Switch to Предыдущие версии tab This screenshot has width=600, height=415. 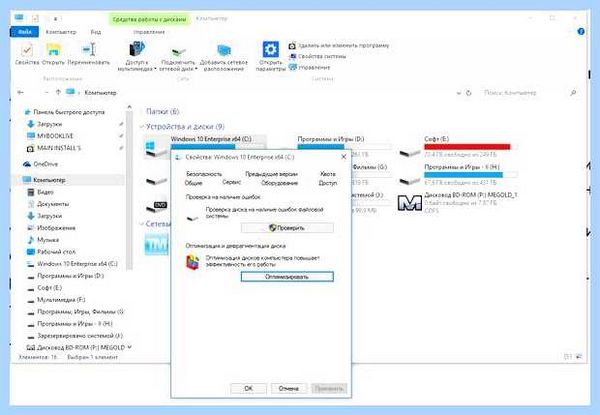tap(271, 174)
